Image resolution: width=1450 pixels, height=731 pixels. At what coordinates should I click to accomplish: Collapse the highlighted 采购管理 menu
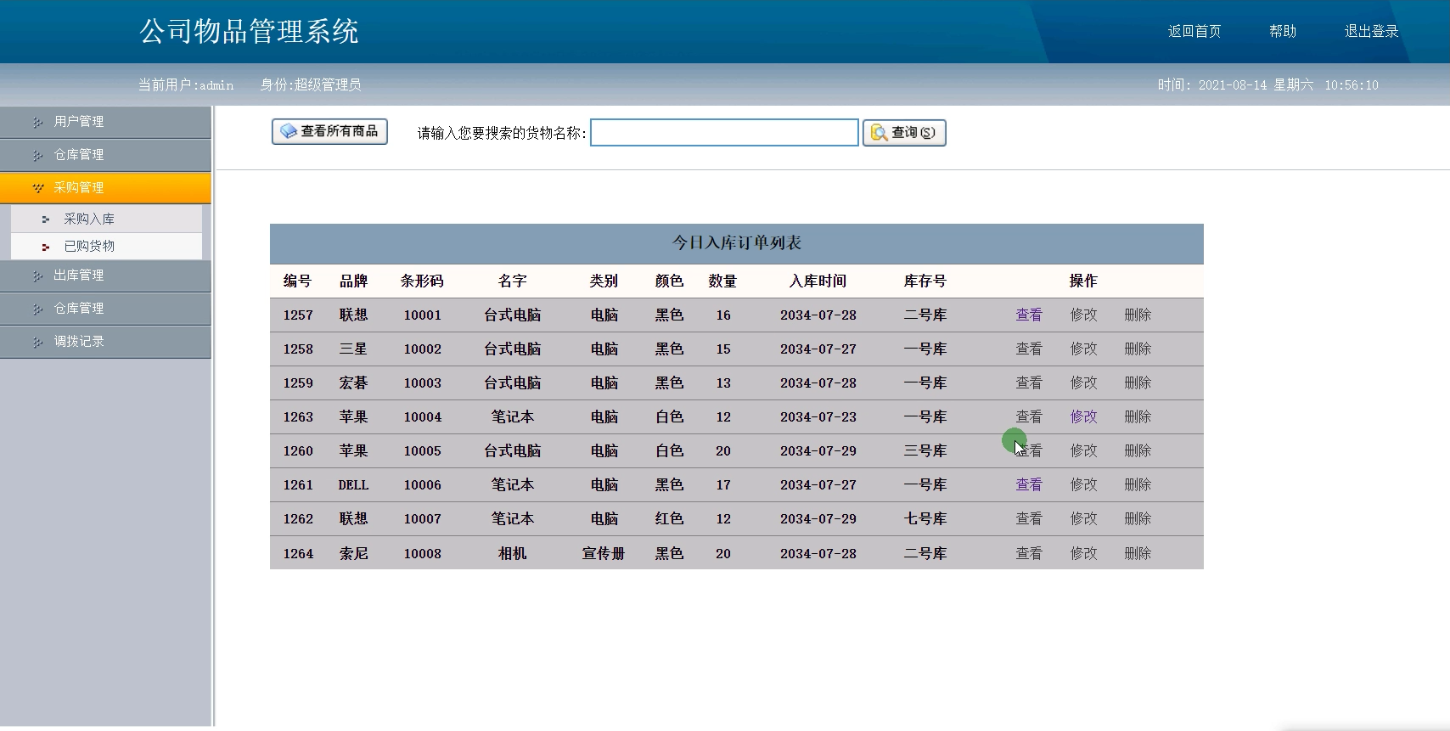tap(105, 187)
